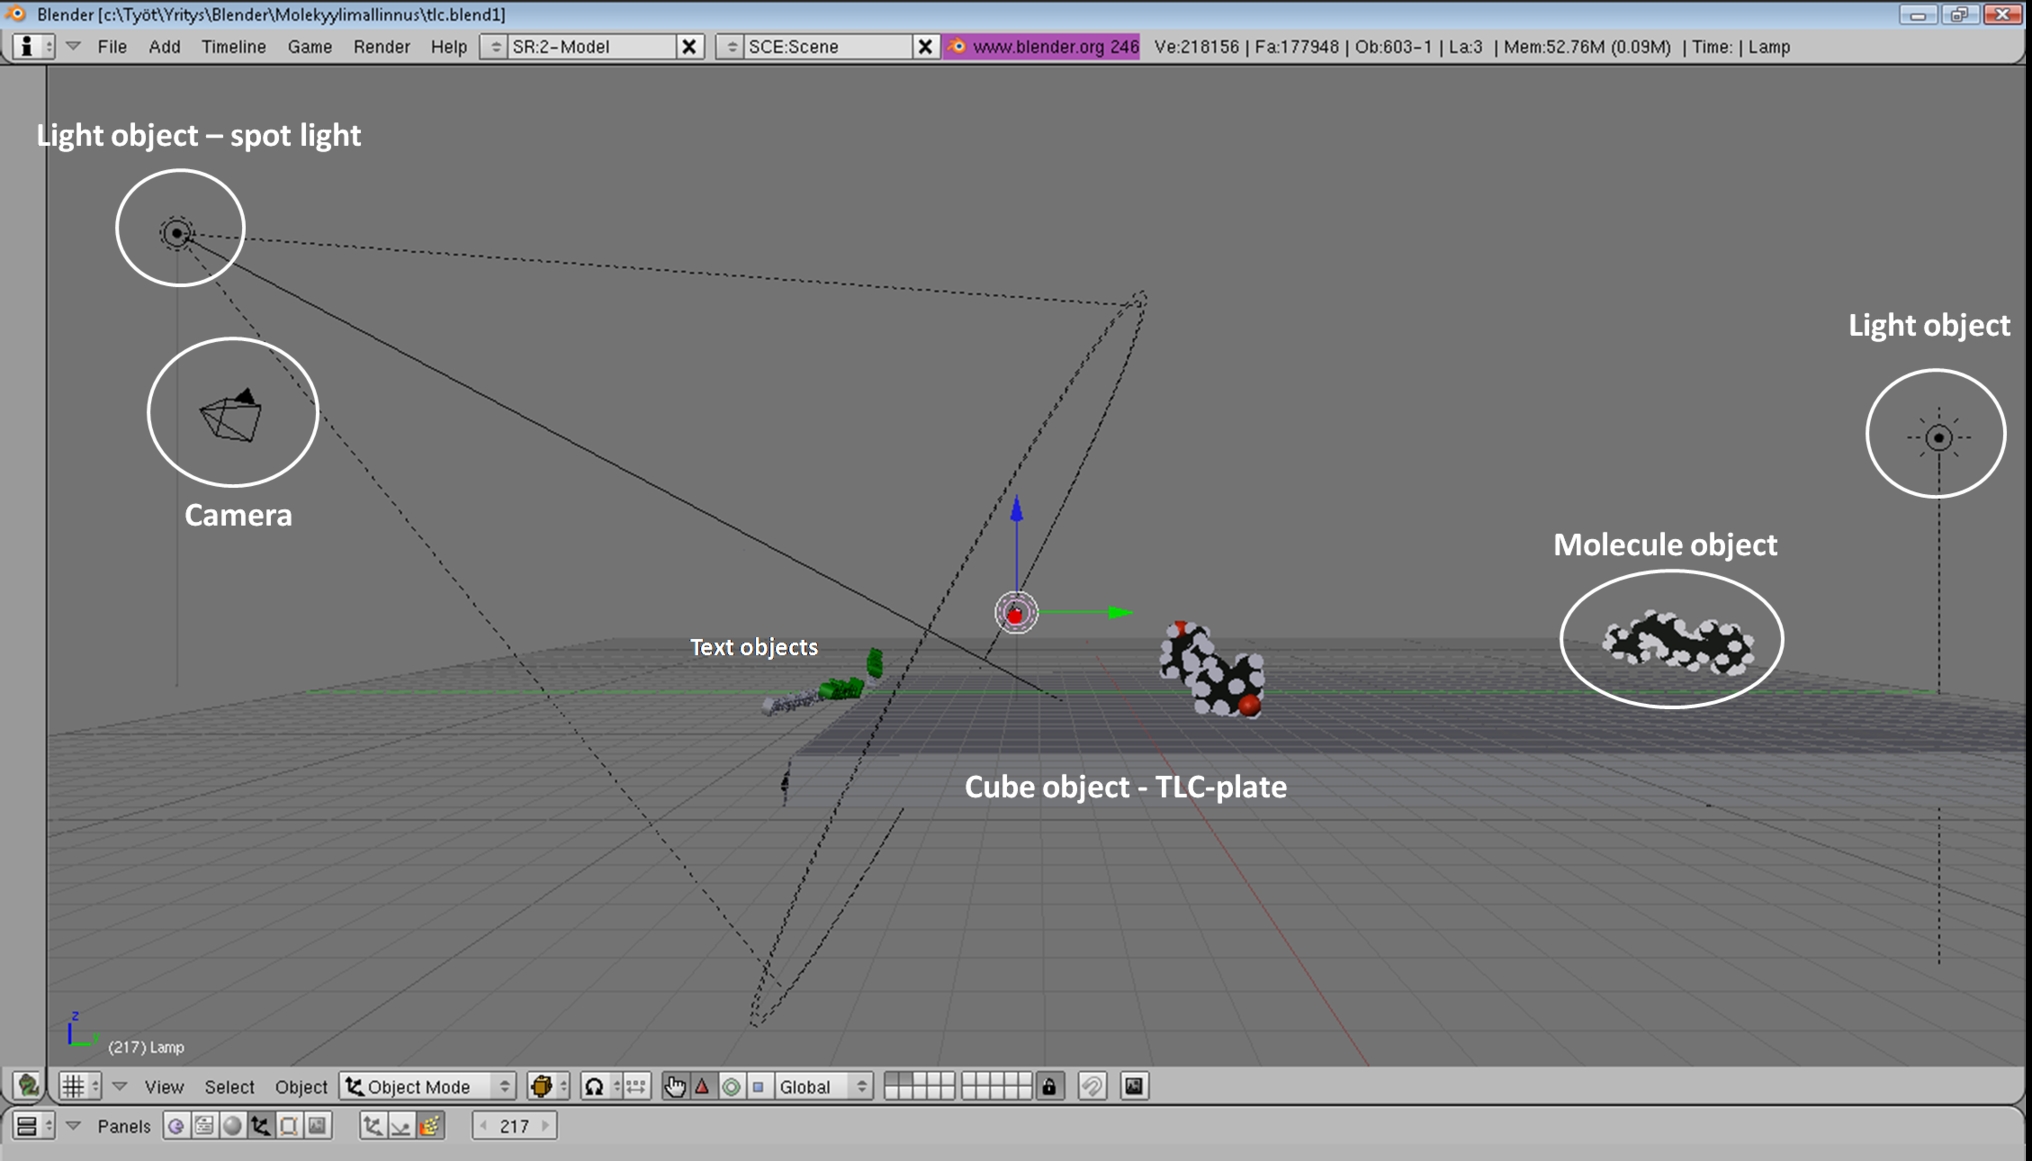This screenshot has width=2032, height=1161.
Task: Delete SCE:Scene with X button
Action: point(925,47)
